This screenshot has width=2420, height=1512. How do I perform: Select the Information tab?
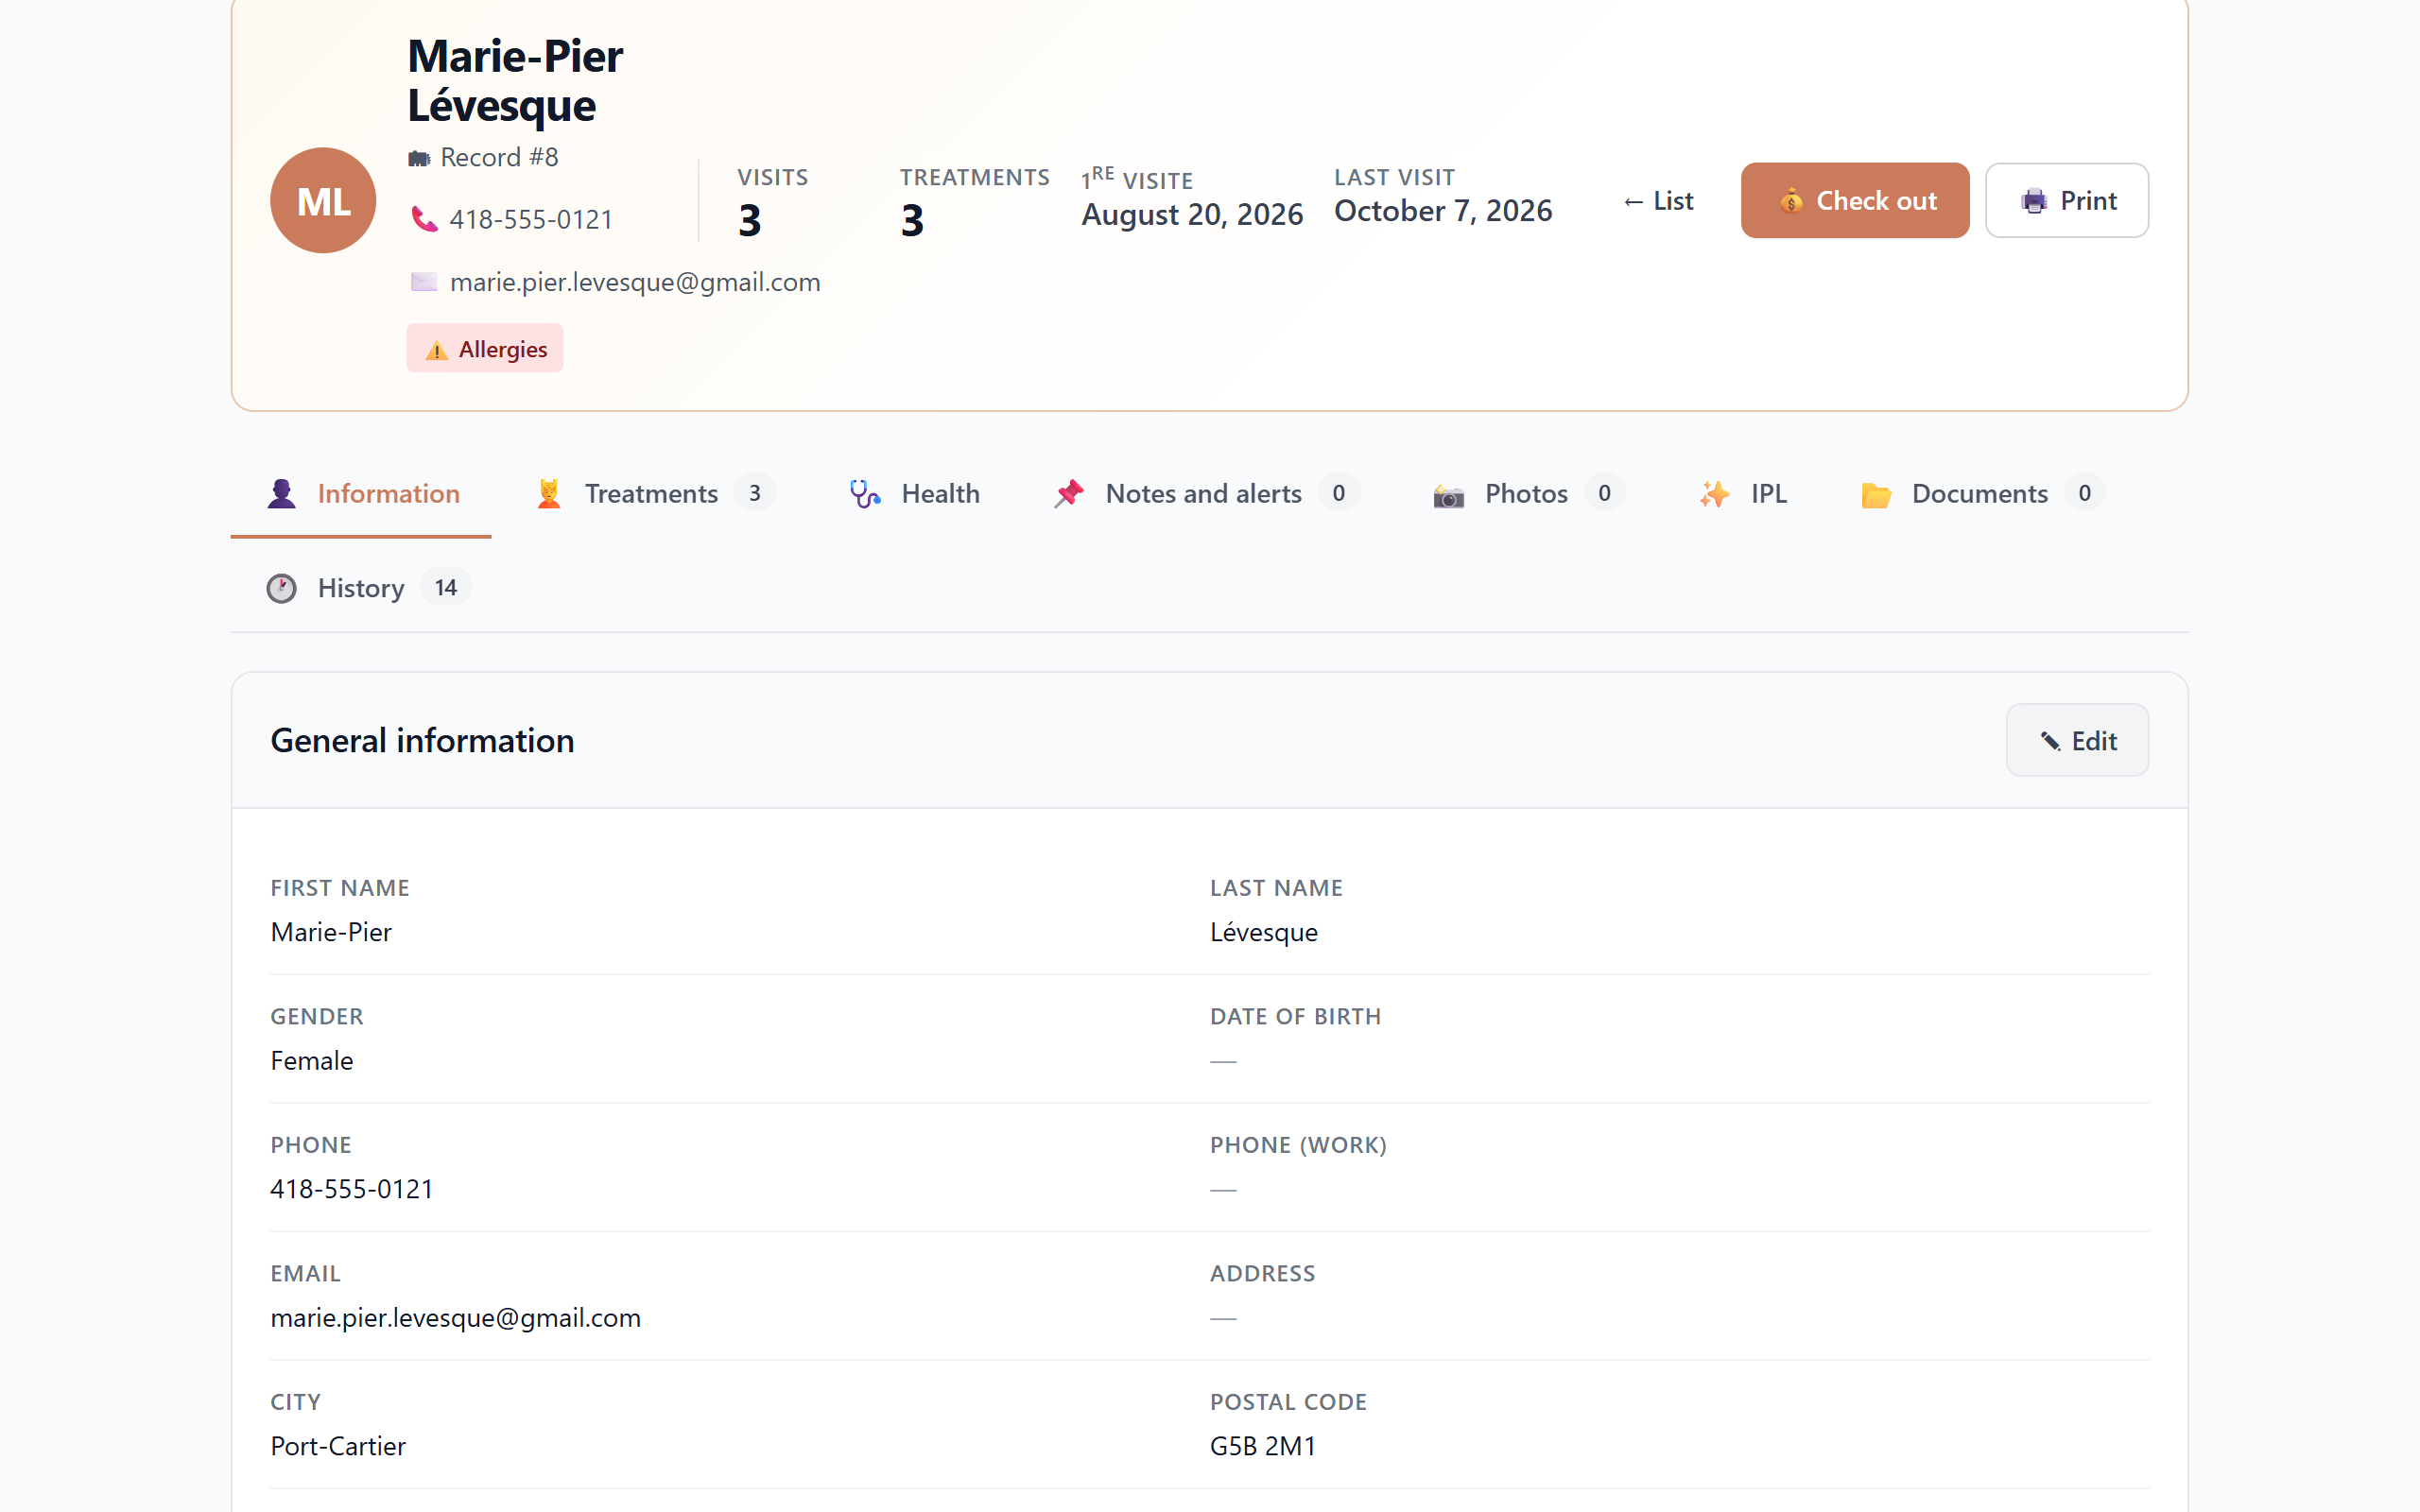click(x=361, y=494)
